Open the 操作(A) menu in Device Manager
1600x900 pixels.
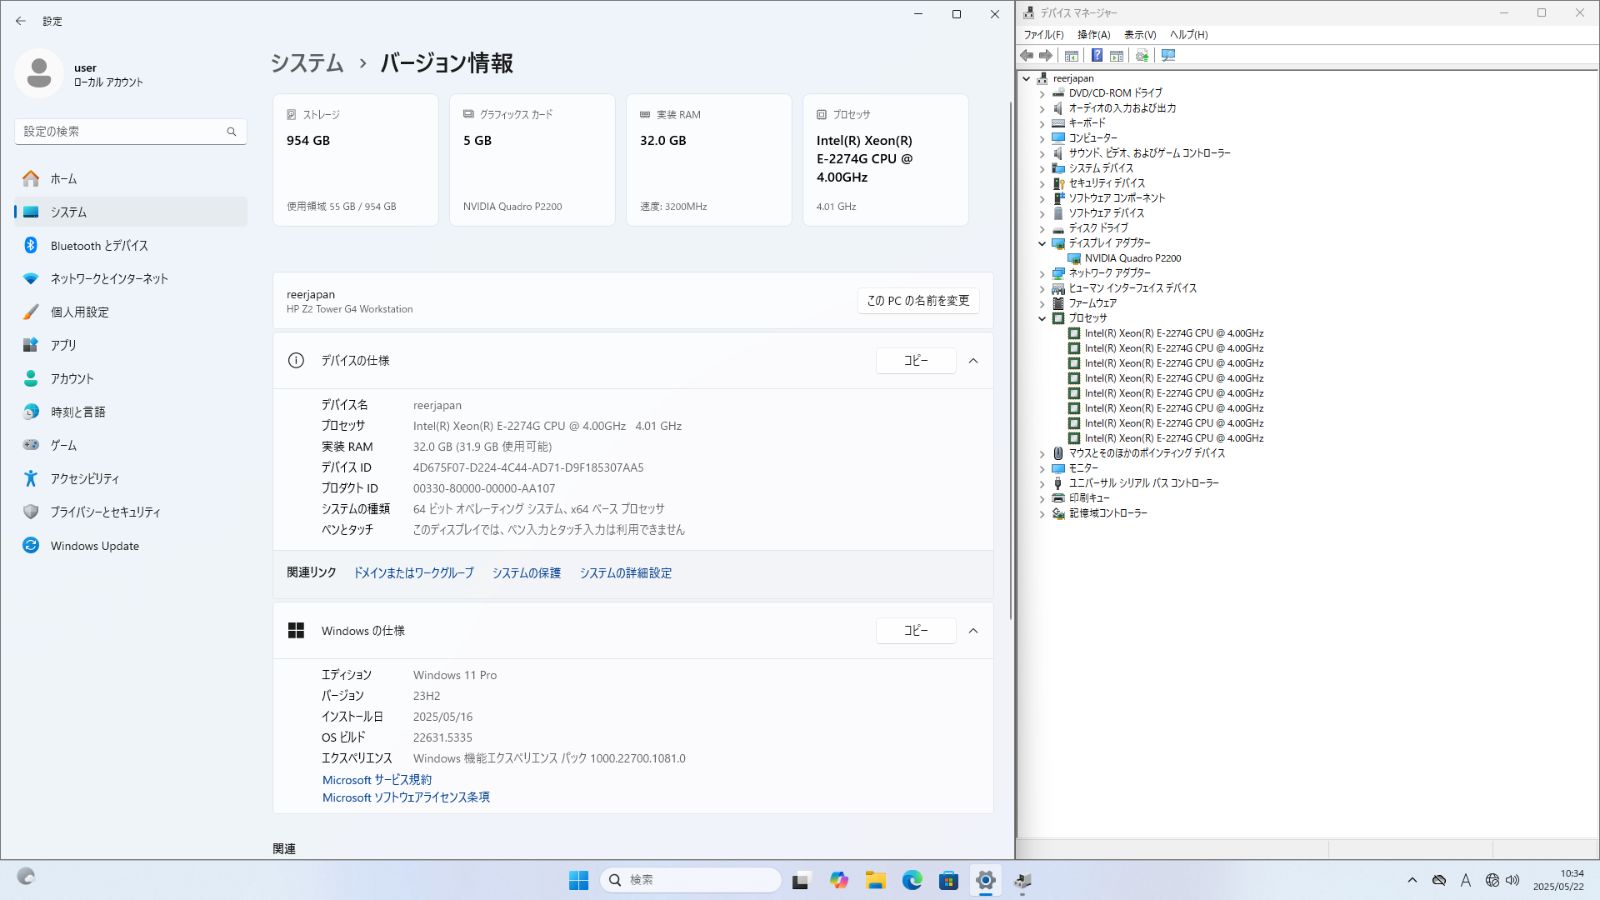point(1093,35)
